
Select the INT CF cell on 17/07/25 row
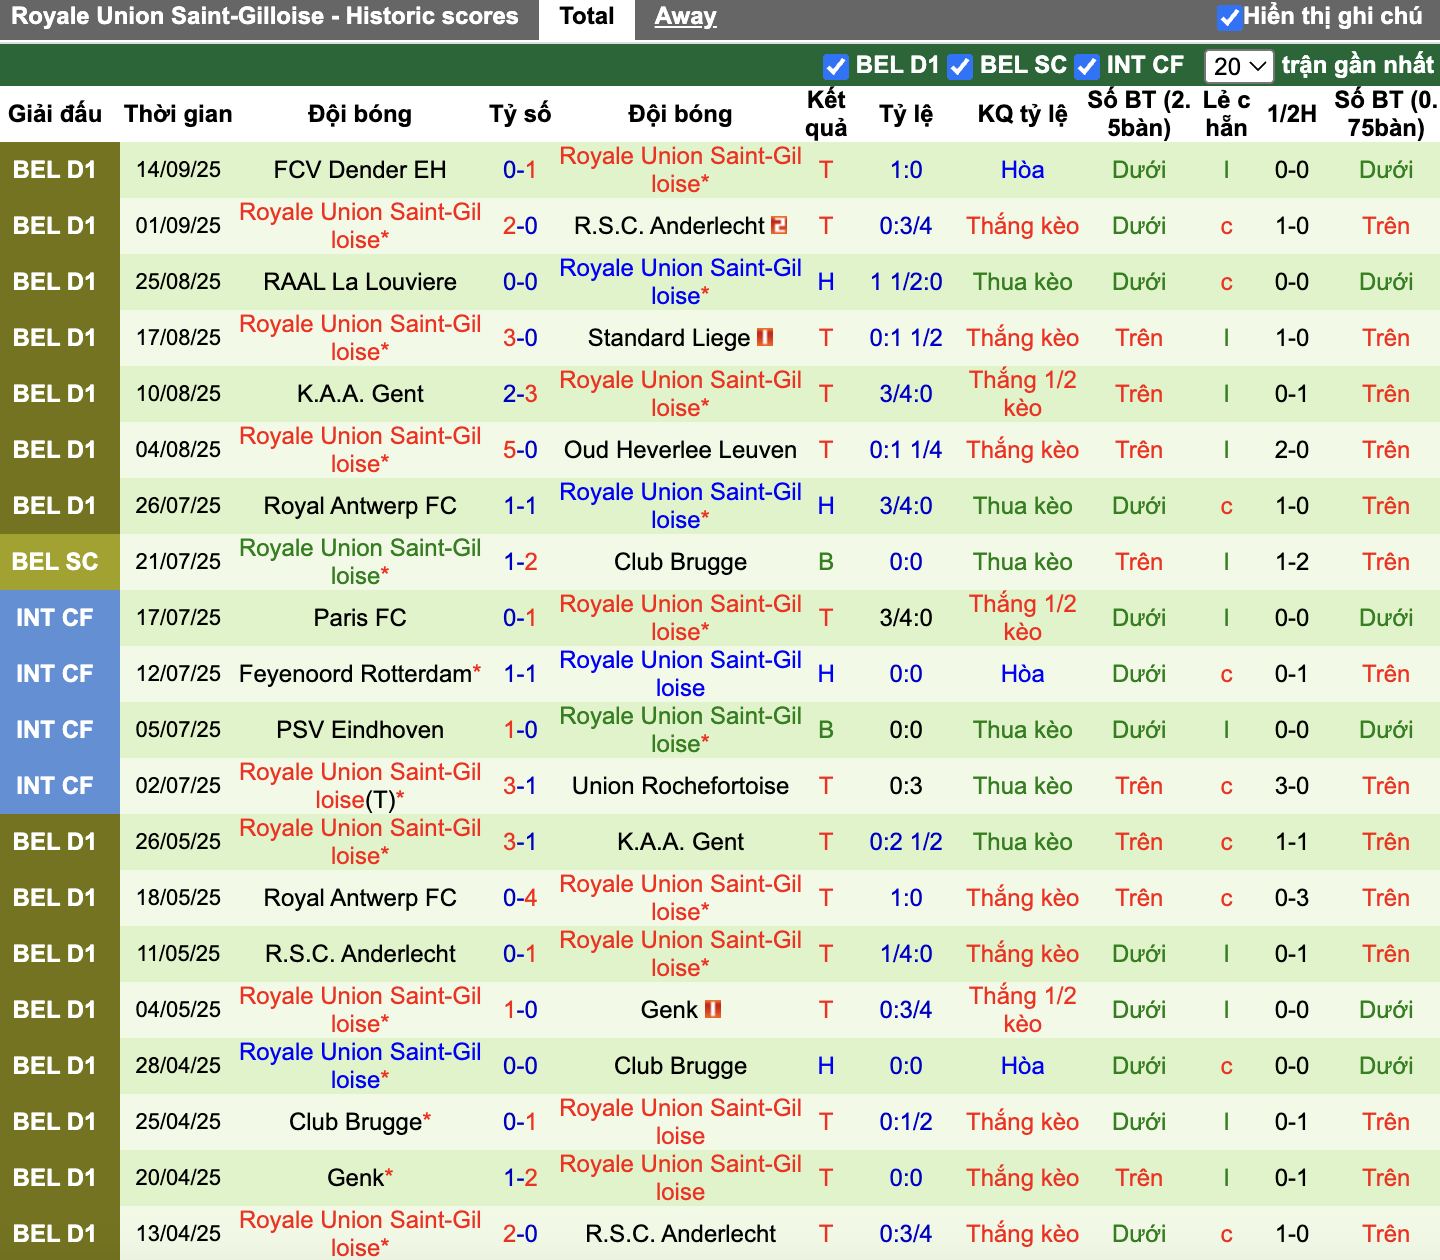pyautogui.click(x=59, y=618)
